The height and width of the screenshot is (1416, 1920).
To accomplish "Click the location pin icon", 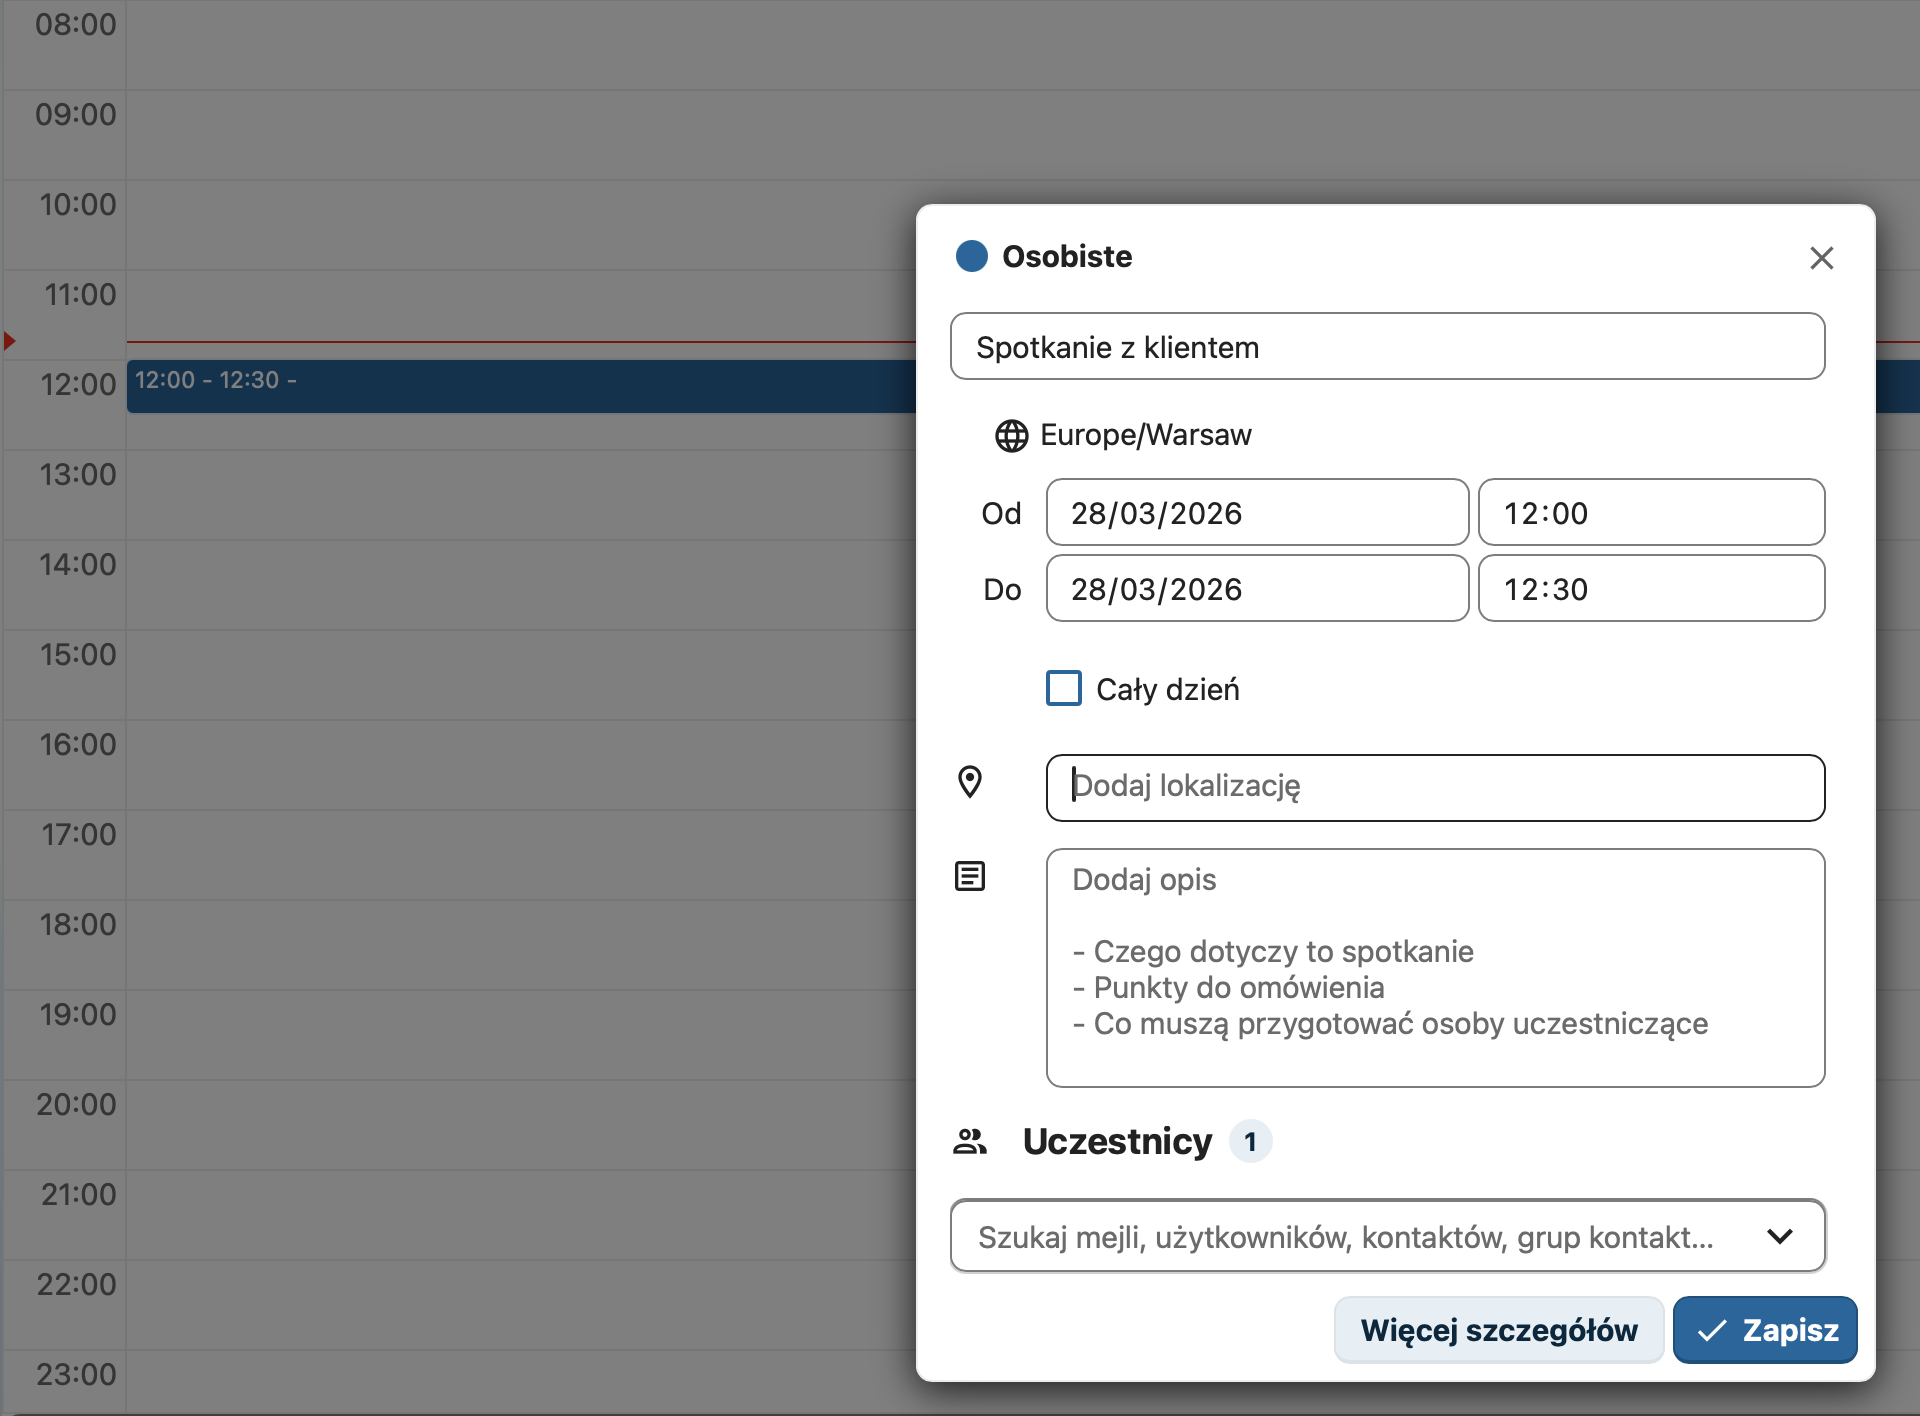I will 970,782.
